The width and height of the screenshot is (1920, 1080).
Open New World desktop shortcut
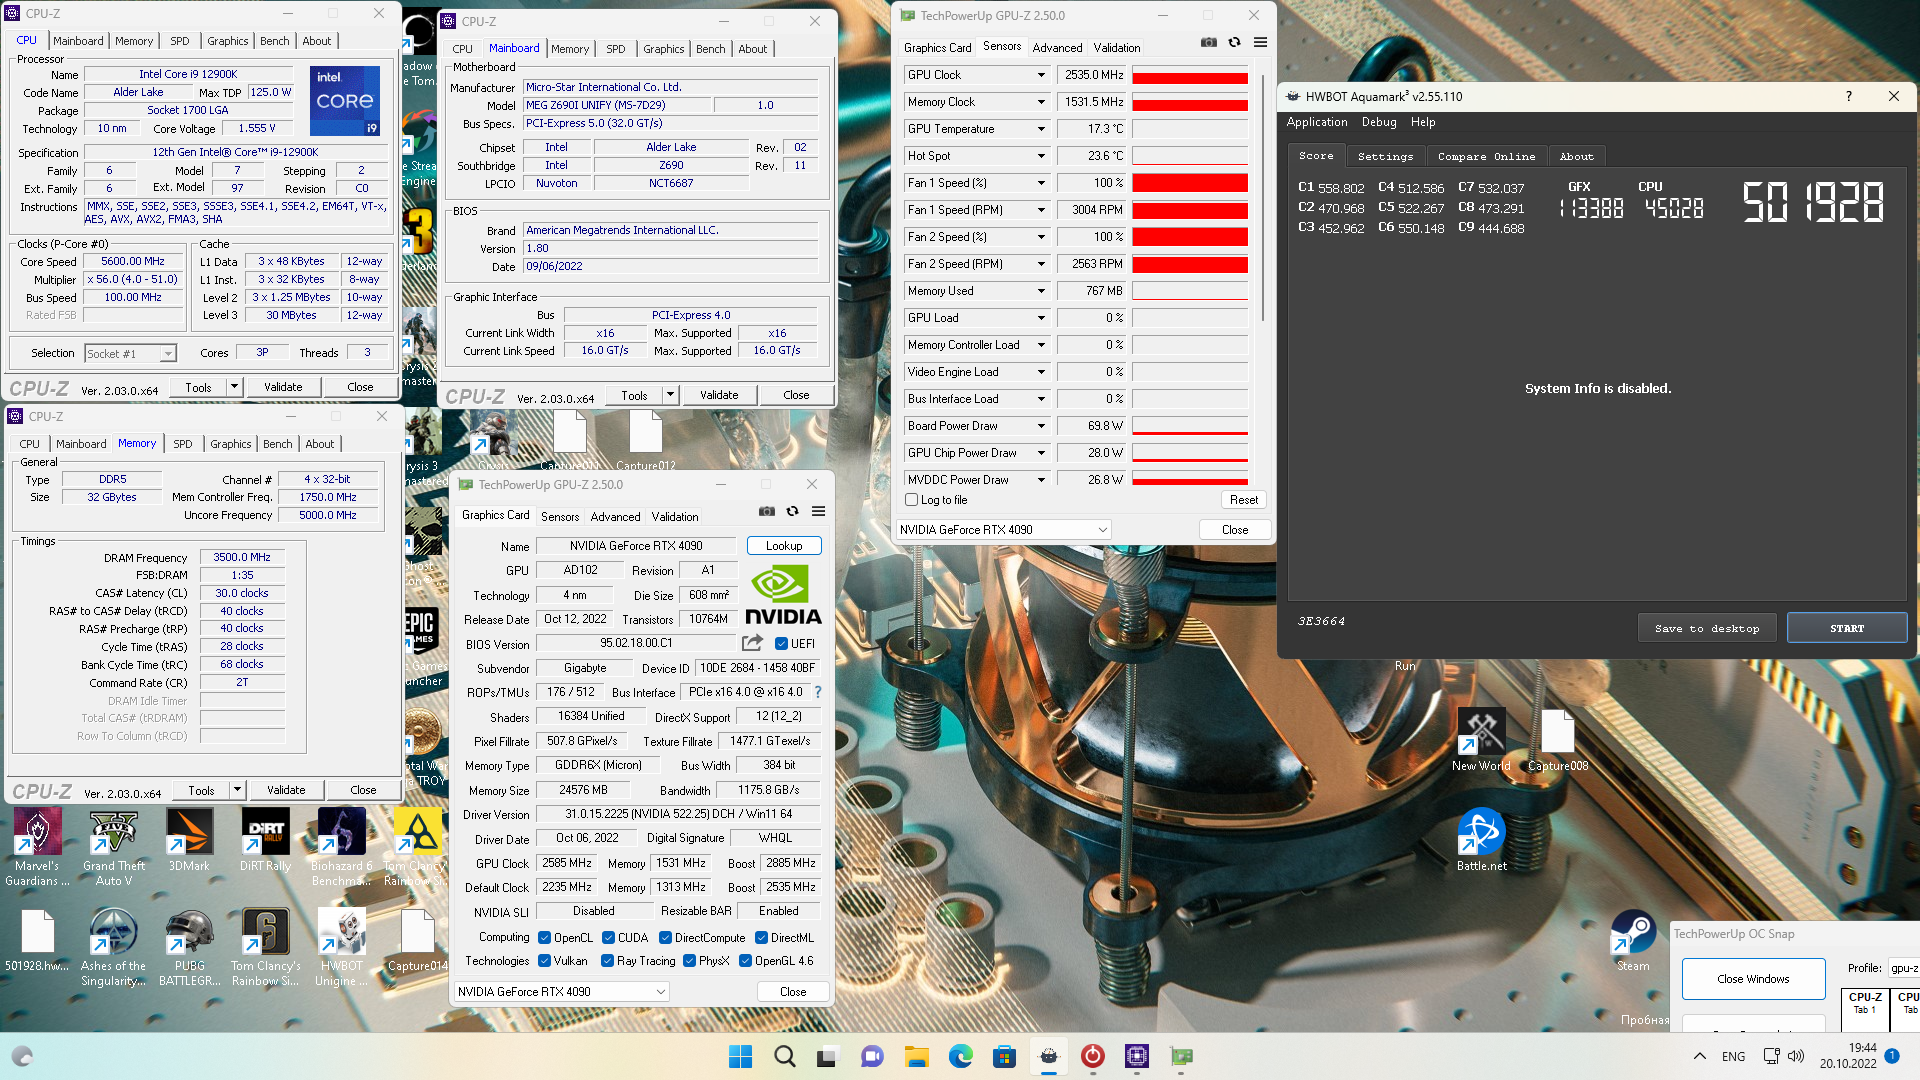coord(1481,740)
